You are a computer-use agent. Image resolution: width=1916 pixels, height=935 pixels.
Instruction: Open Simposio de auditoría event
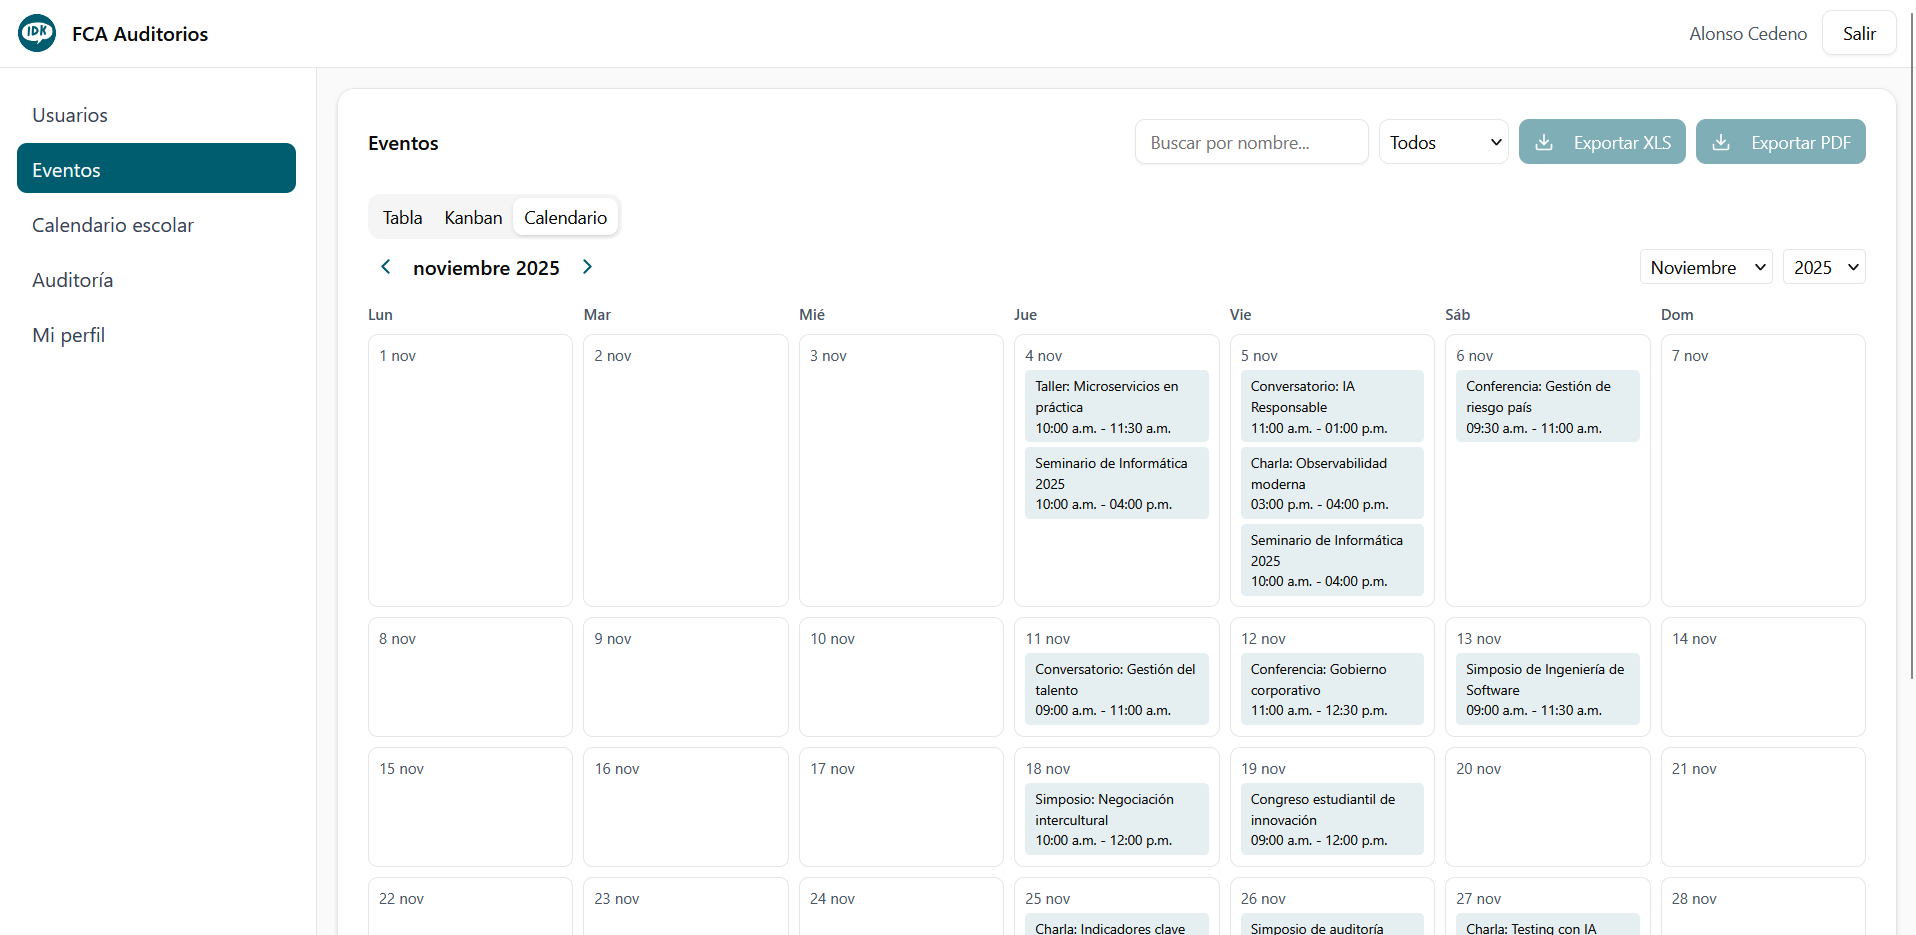pyautogui.click(x=1332, y=925)
